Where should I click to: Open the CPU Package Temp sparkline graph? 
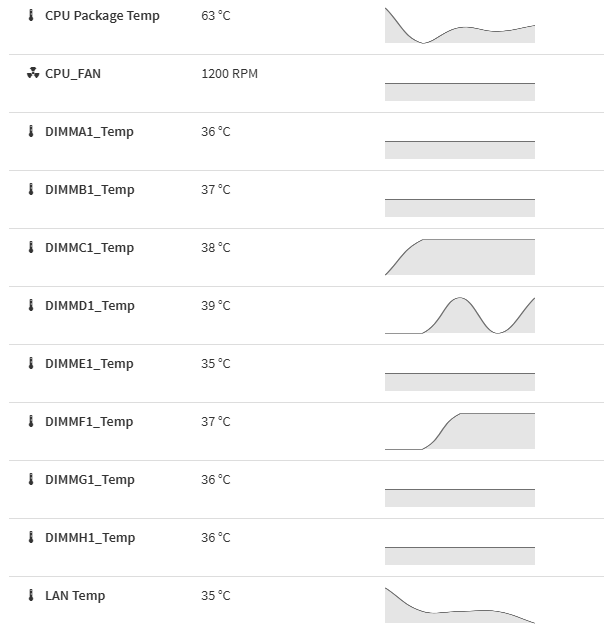tap(459, 25)
